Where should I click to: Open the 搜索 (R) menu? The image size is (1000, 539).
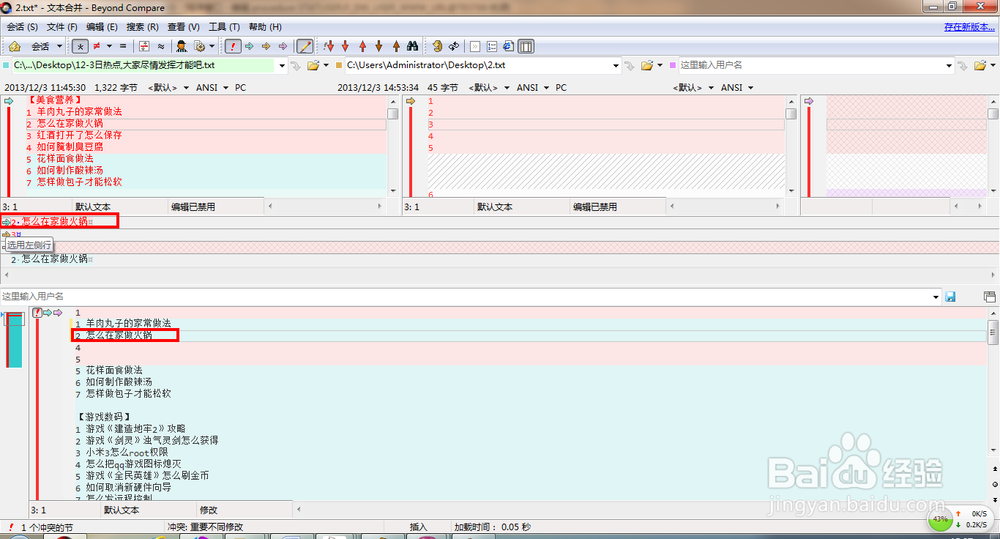(x=142, y=27)
